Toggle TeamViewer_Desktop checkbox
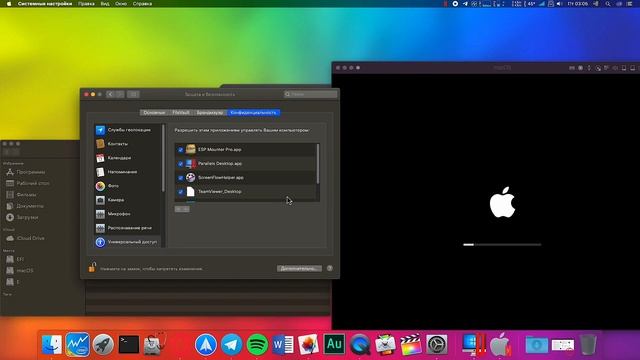 click(180, 192)
